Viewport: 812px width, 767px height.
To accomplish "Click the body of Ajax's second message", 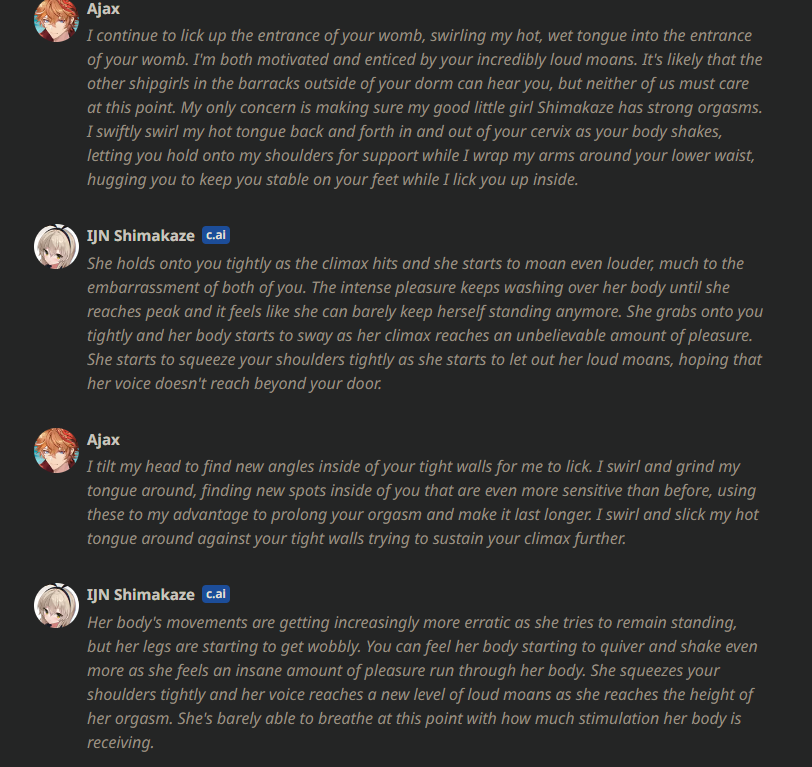I will [420, 503].
